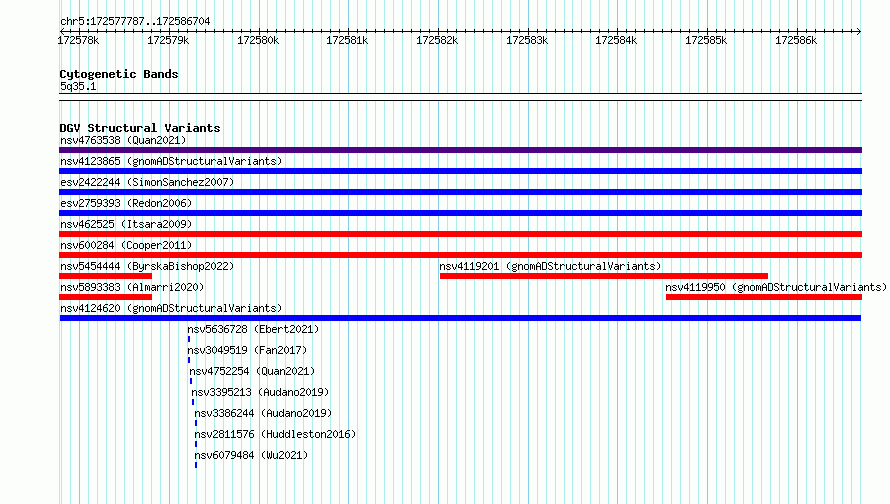Click the 172578k ruler tick label
The width and height of the screenshot is (890, 504).
click(78, 40)
